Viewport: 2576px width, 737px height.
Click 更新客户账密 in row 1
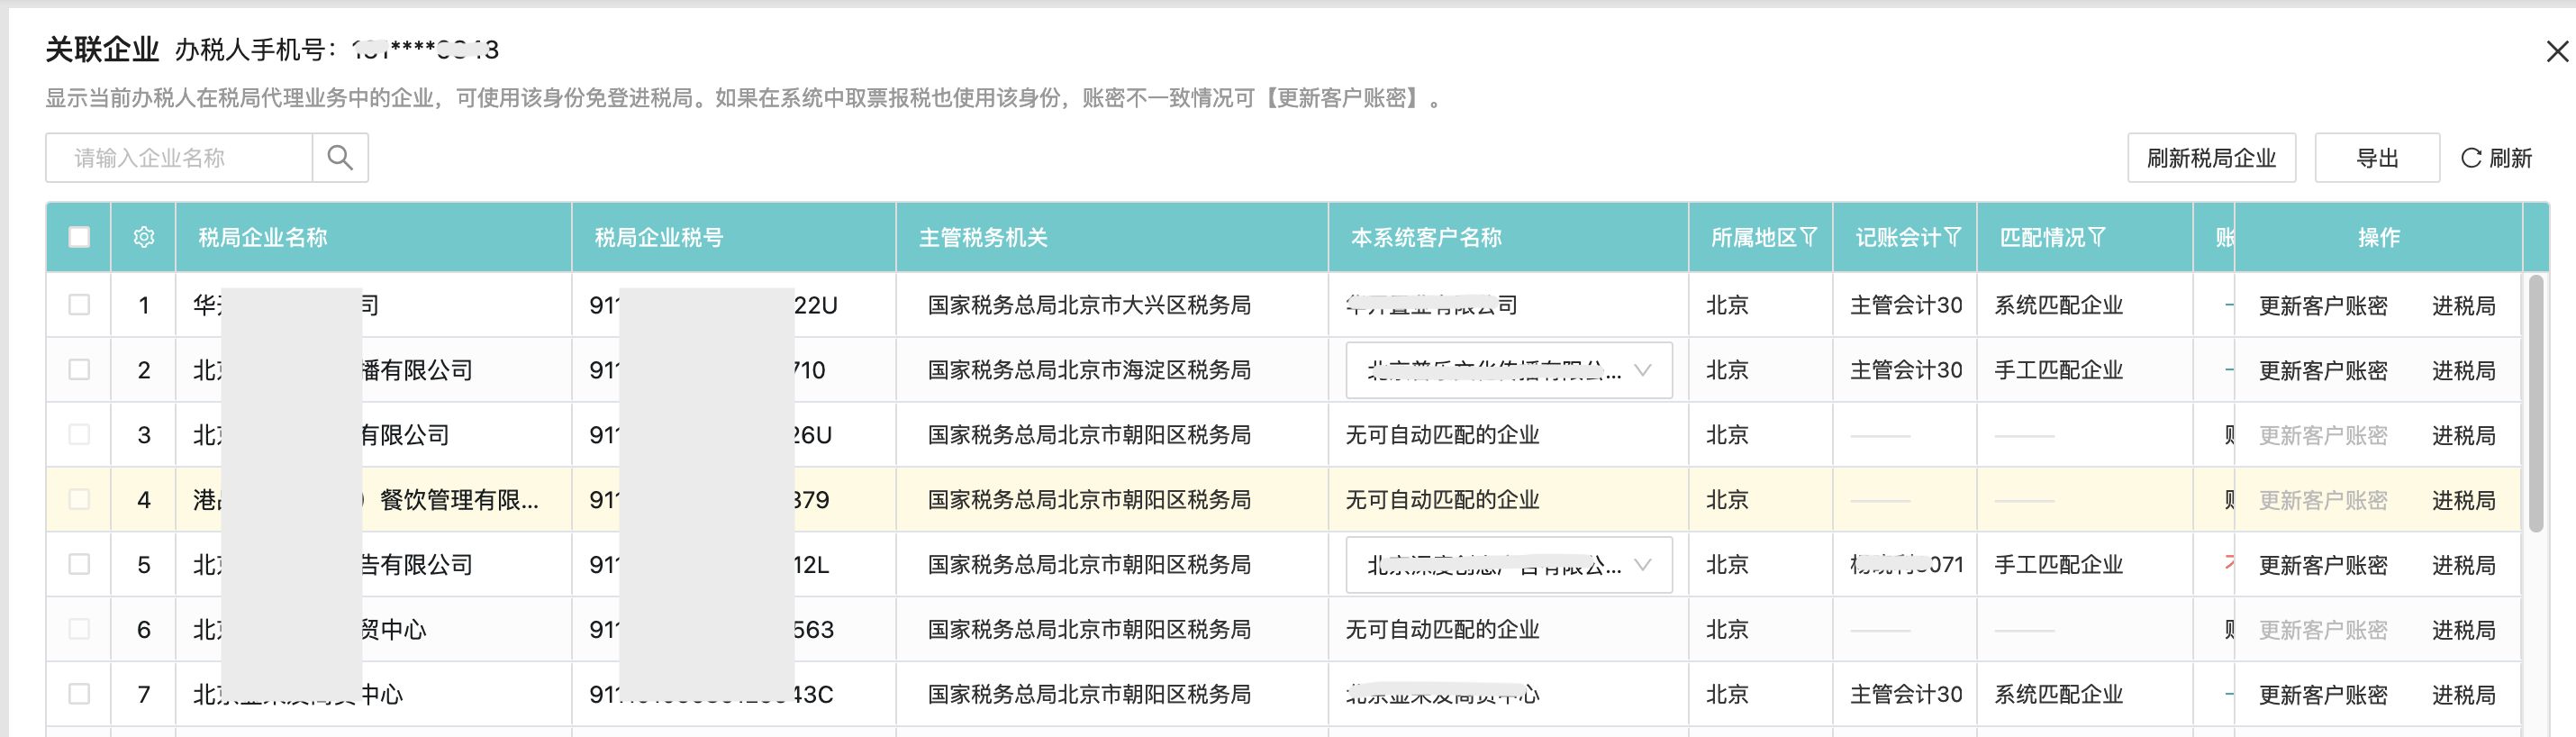coord(2323,306)
